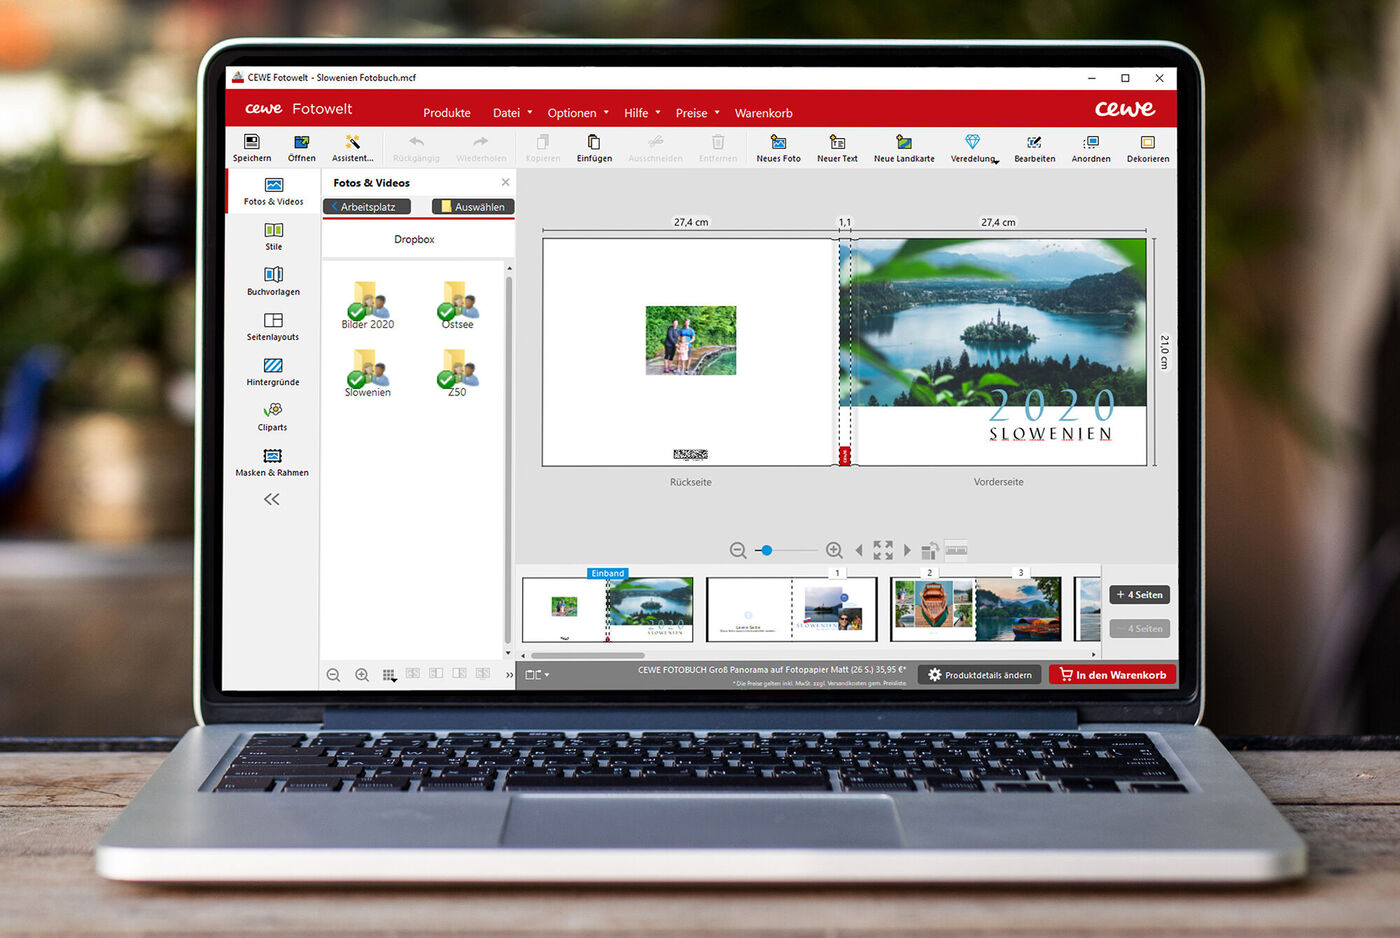Image resolution: width=1400 pixels, height=938 pixels.
Task: Zoom out photo thumbnails in panel
Action: click(333, 675)
